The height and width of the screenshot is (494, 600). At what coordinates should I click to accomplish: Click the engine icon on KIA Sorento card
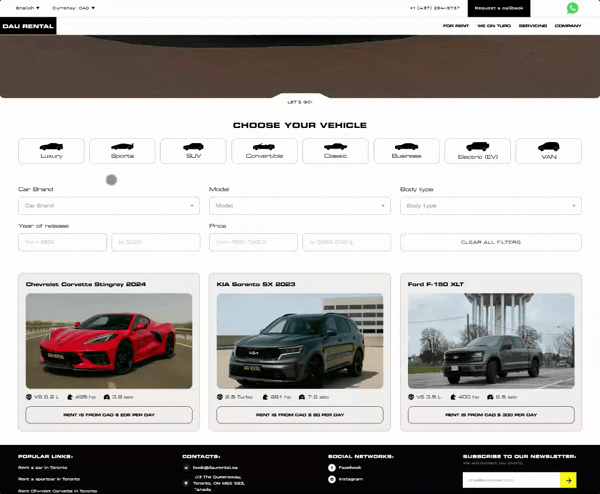(x=220, y=397)
